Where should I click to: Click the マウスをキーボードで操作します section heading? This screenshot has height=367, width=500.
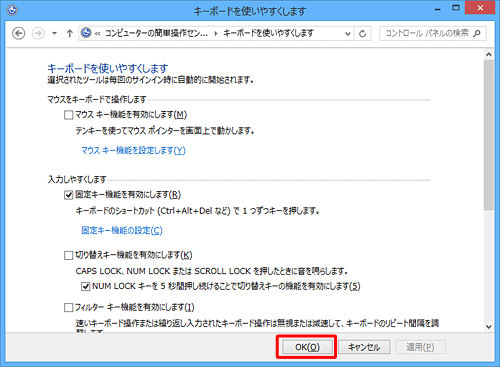[97, 99]
